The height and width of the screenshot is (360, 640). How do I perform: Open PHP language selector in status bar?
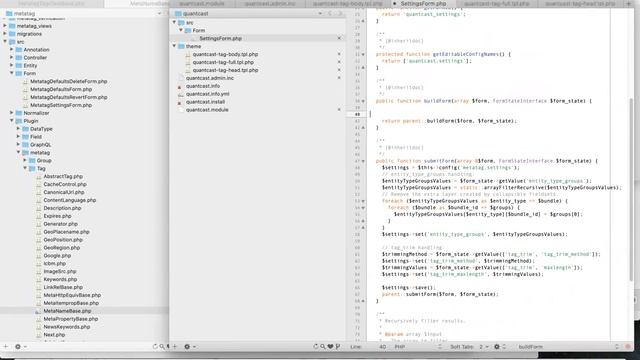tap(418, 347)
